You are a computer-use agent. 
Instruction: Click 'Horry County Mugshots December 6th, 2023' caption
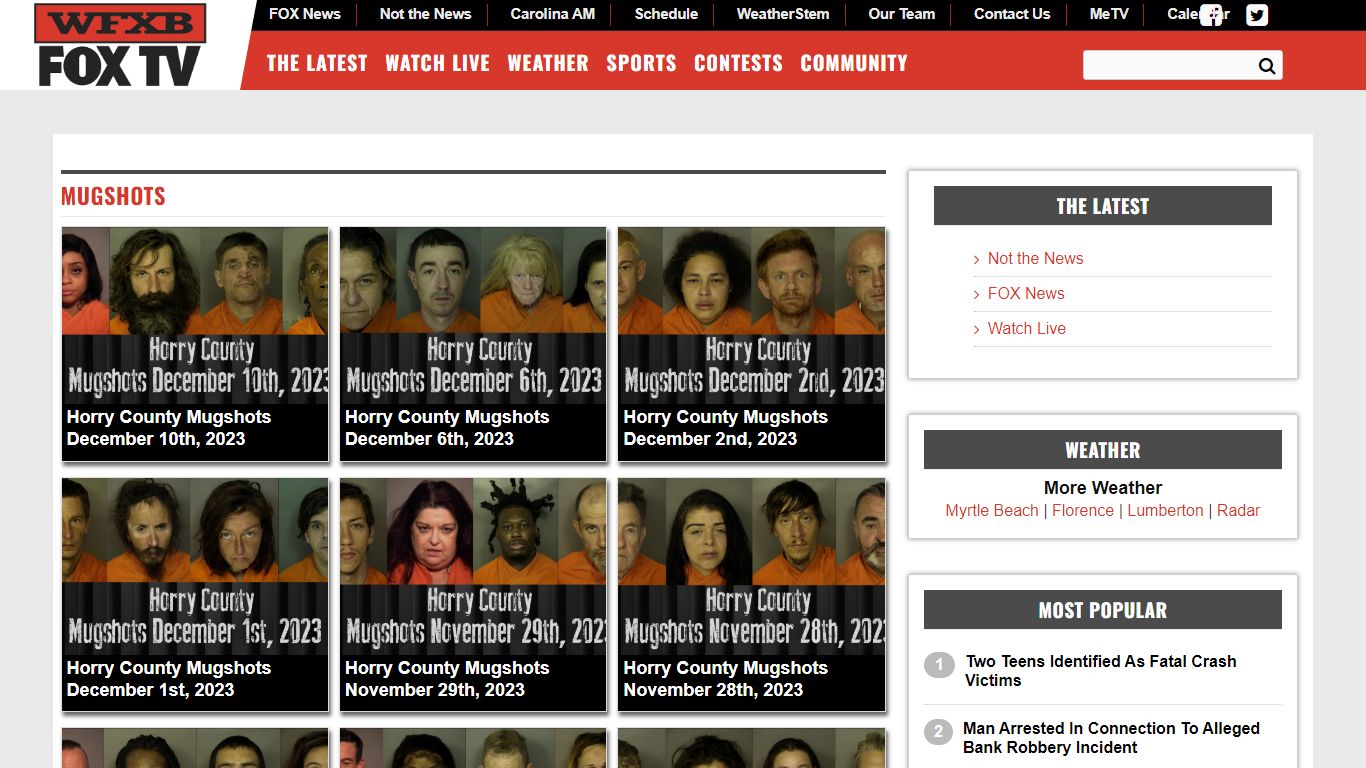click(447, 428)
